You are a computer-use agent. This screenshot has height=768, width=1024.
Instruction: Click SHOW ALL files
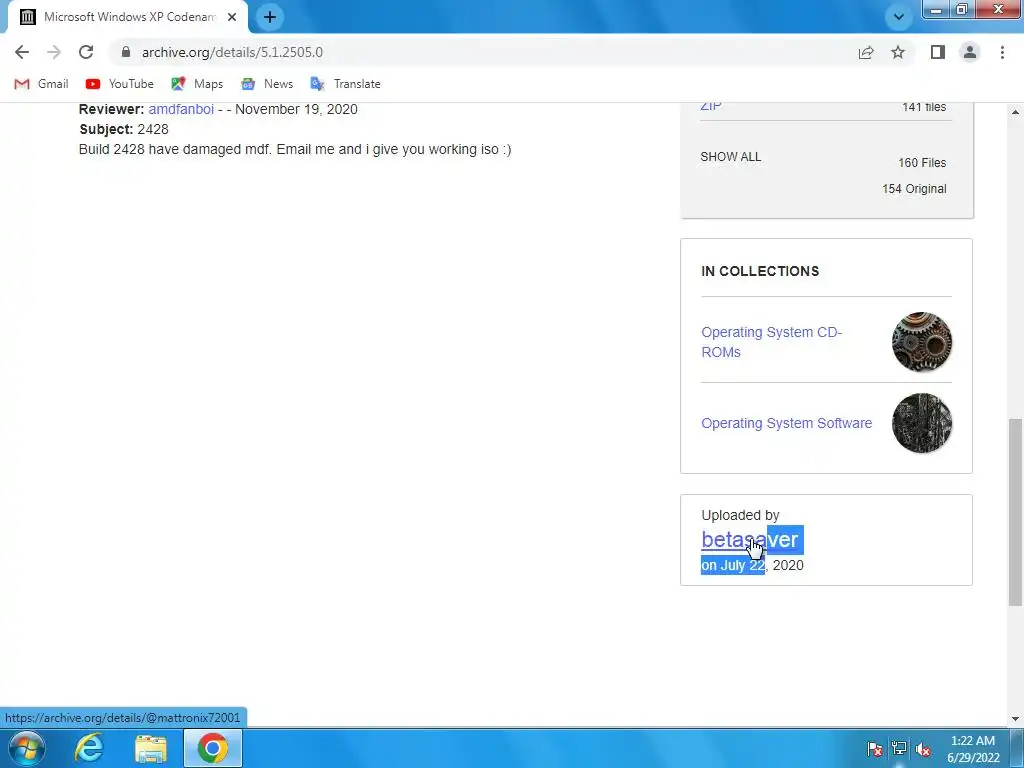click(731, 157)
